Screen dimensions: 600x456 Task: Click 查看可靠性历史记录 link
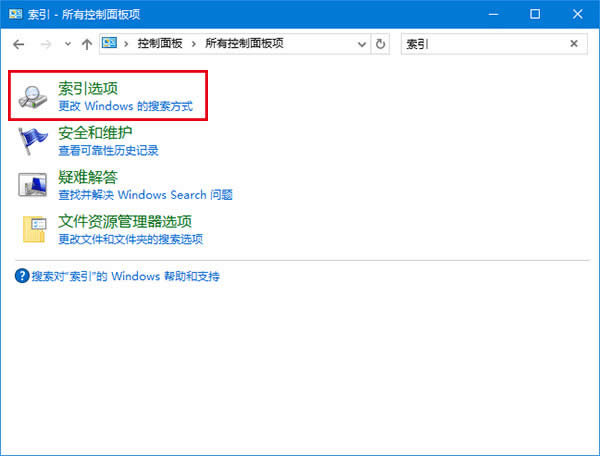click(x=108, y=151)
